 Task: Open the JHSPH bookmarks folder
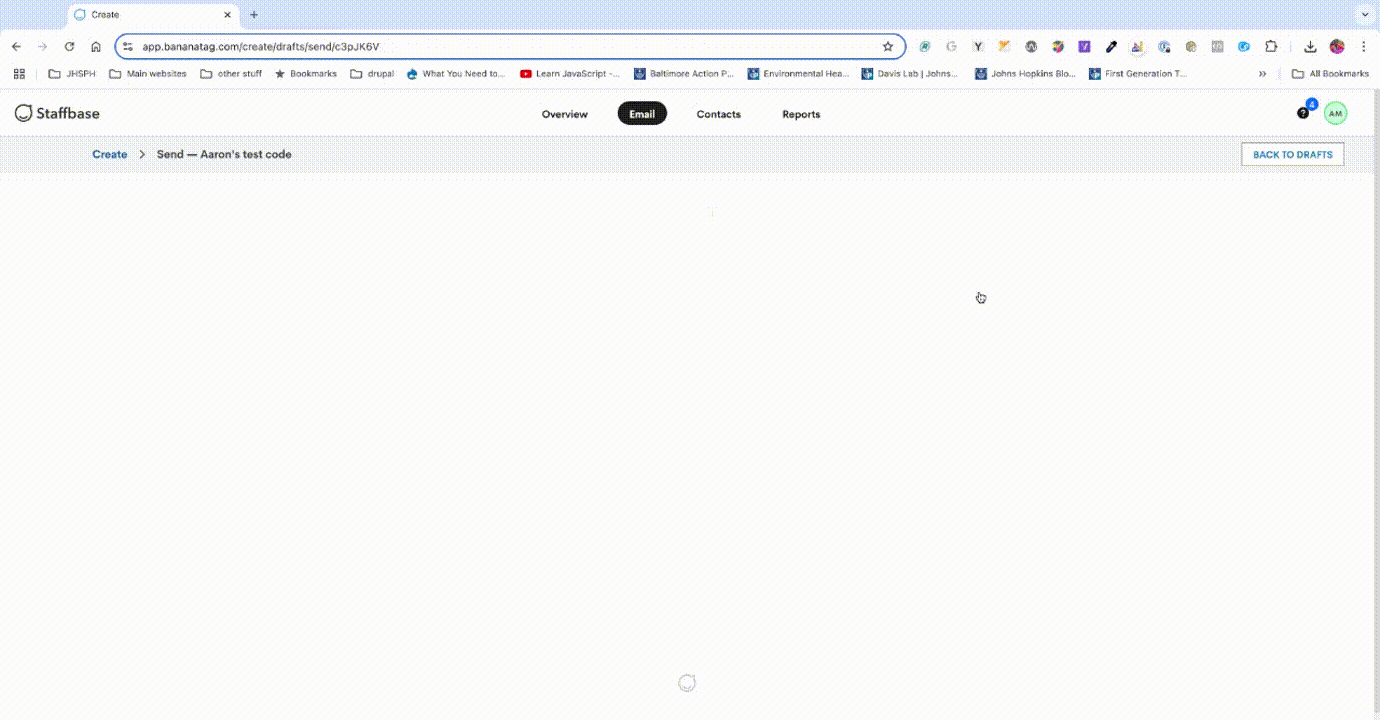(72, 73)
